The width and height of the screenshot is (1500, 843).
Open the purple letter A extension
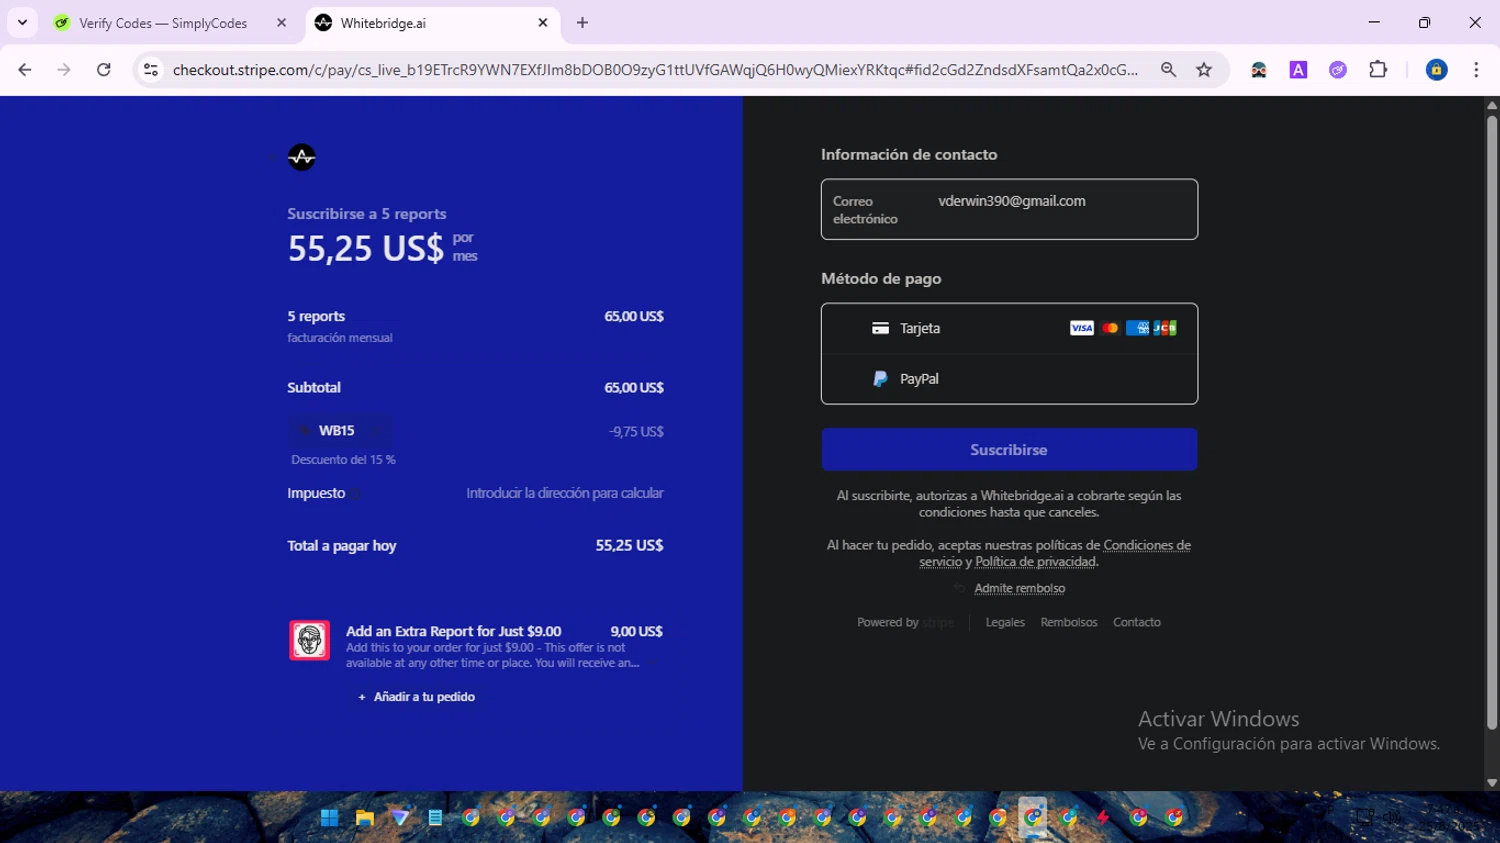click(1298, 70)
